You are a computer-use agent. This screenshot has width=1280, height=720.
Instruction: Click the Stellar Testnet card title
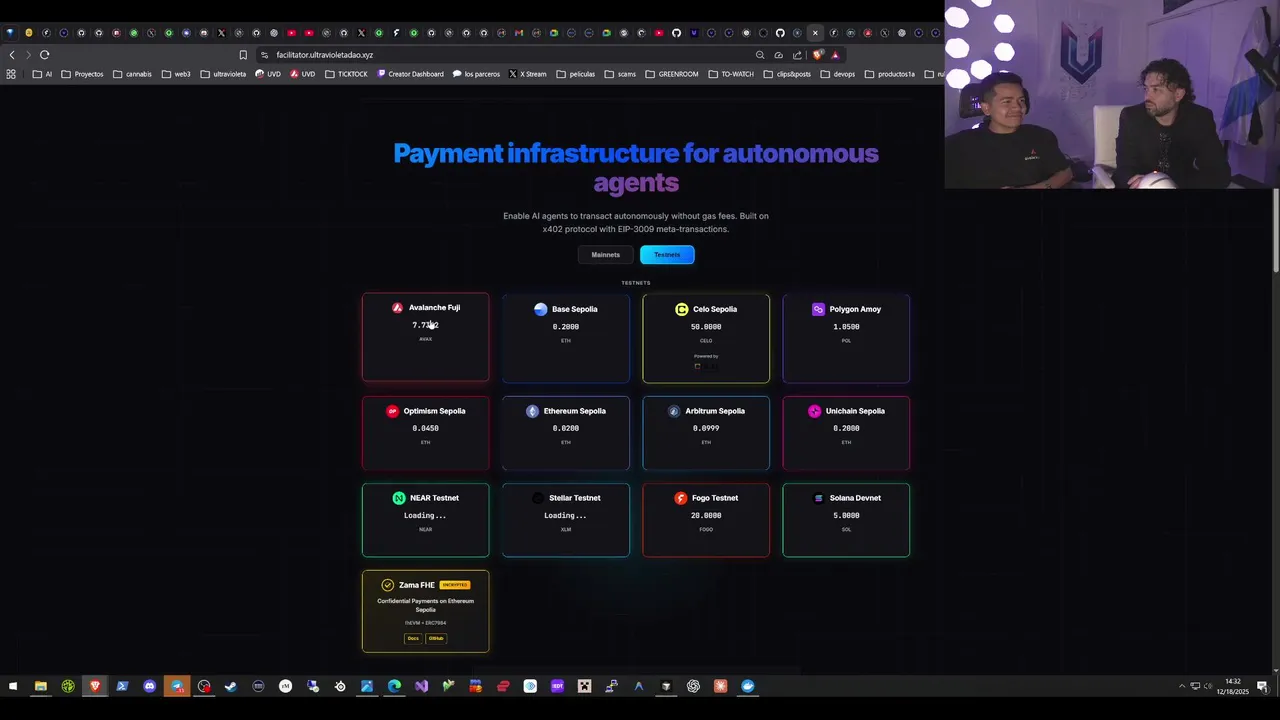click(575, 498)
